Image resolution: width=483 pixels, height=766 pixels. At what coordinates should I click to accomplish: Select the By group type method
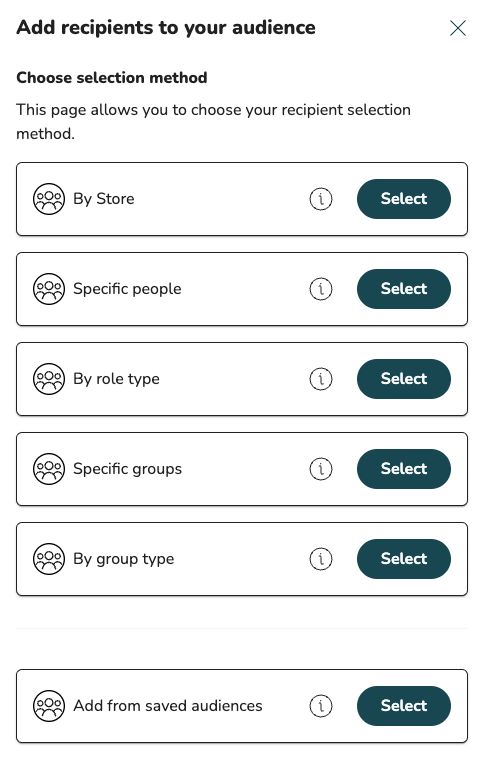(x=404, y=558)
